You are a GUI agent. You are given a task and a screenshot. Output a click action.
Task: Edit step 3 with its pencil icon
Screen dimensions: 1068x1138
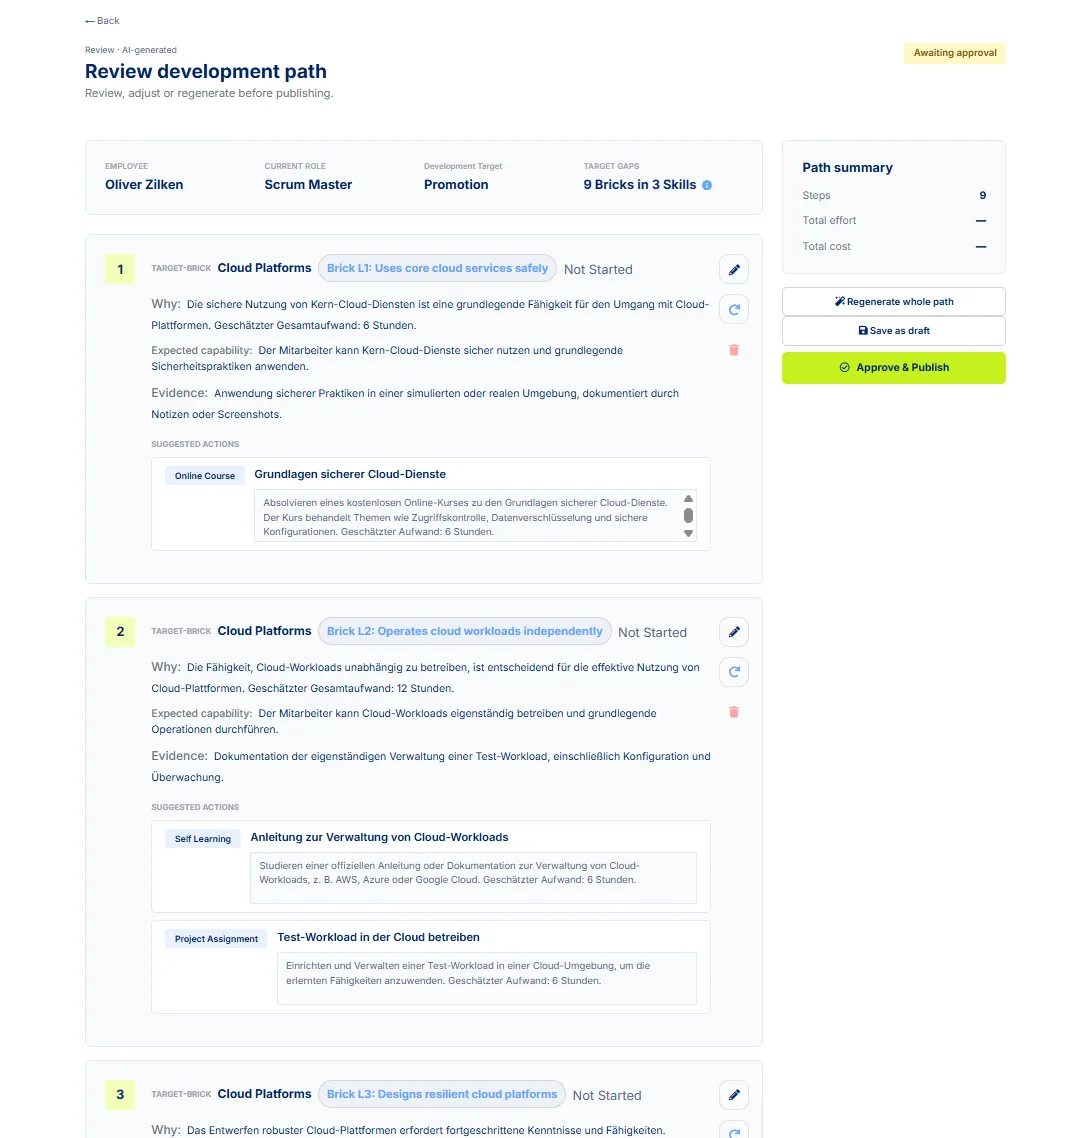[734, 1094]
